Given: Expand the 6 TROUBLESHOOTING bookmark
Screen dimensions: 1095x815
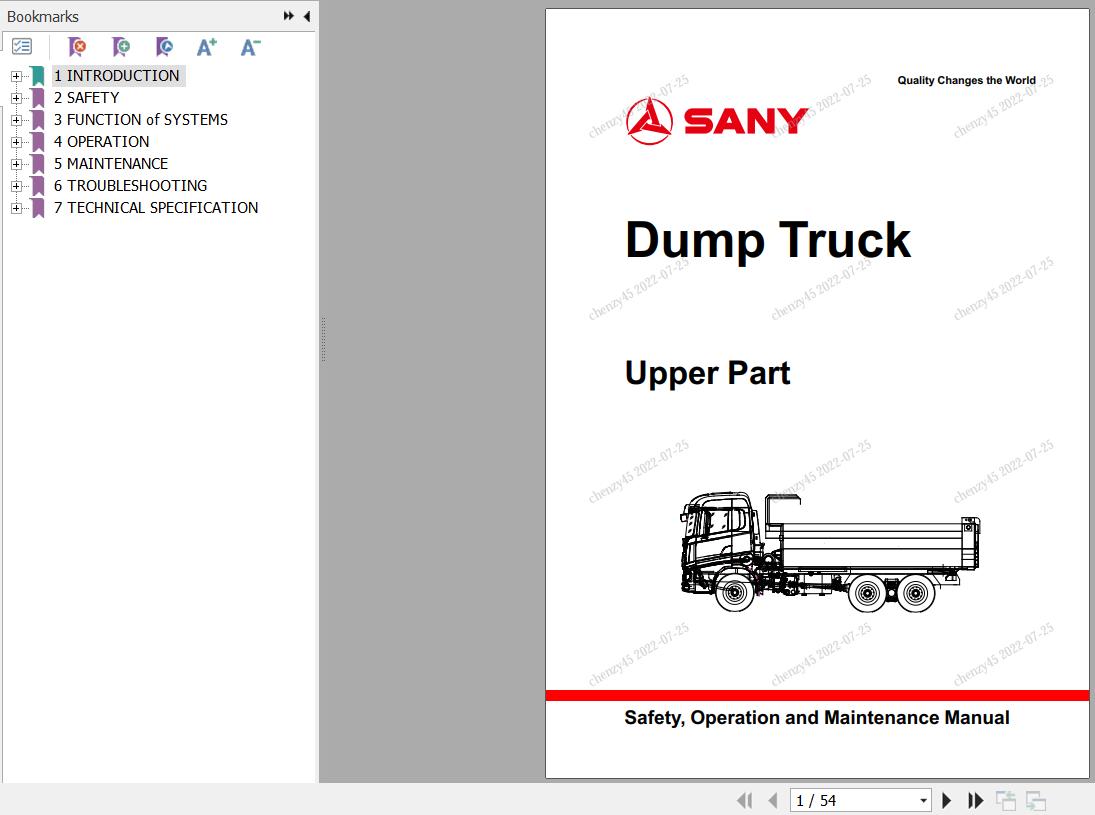Looking at the screenshot, I should tap(16, 186).
